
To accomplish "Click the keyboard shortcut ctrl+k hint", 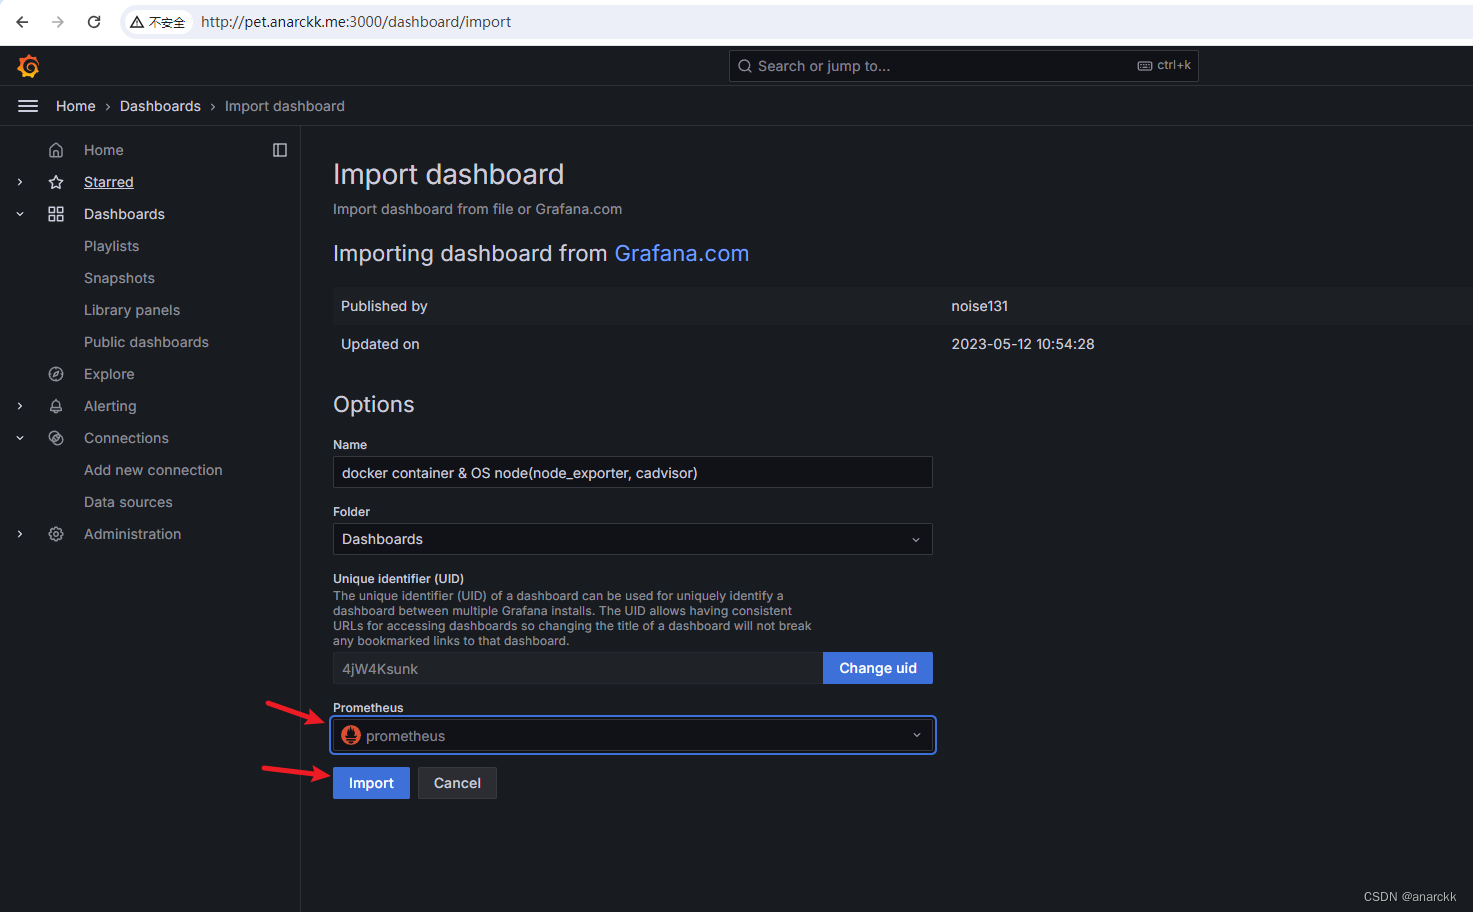I will (1164, 65).
